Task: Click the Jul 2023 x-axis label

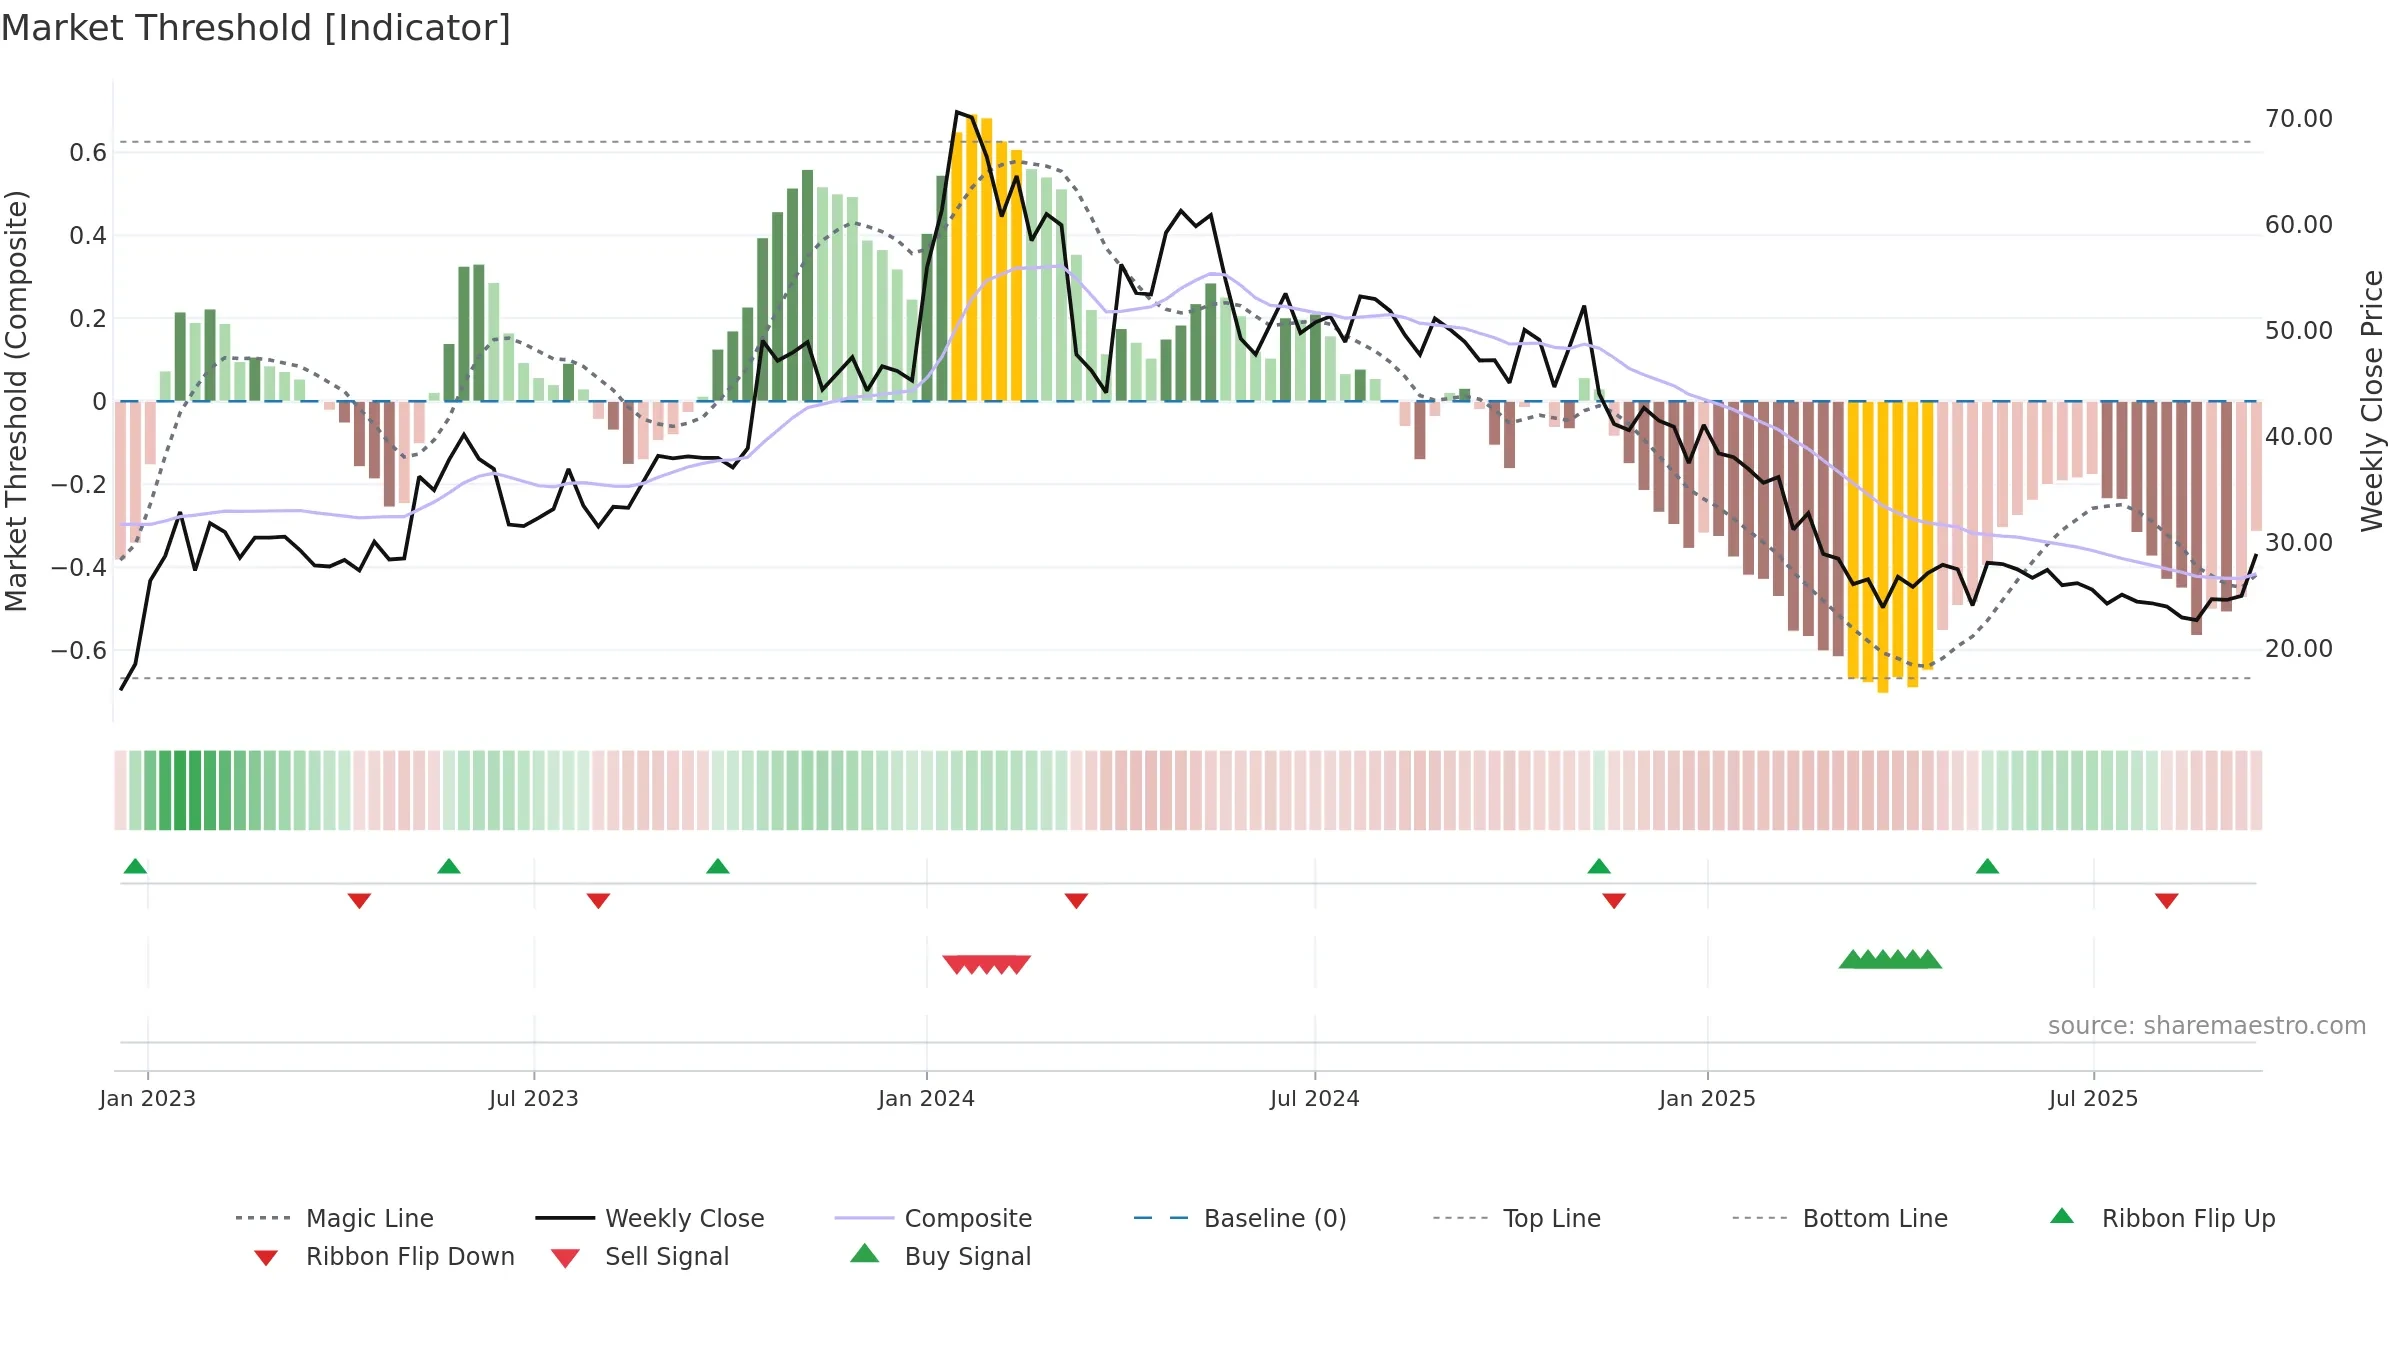Action: coord(534,1098)
